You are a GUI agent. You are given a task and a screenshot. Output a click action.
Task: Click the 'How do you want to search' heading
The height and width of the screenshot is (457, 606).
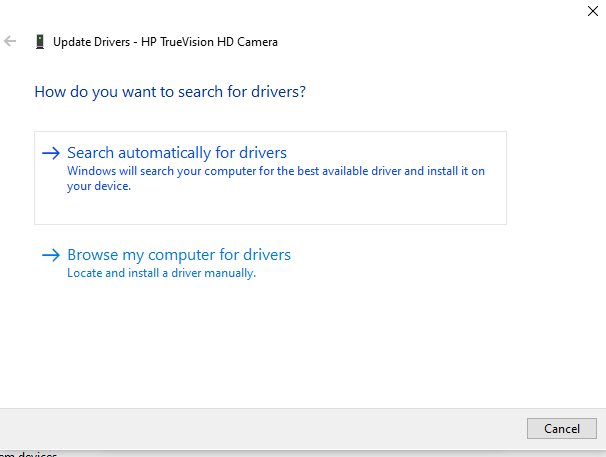tap(170, 92)
